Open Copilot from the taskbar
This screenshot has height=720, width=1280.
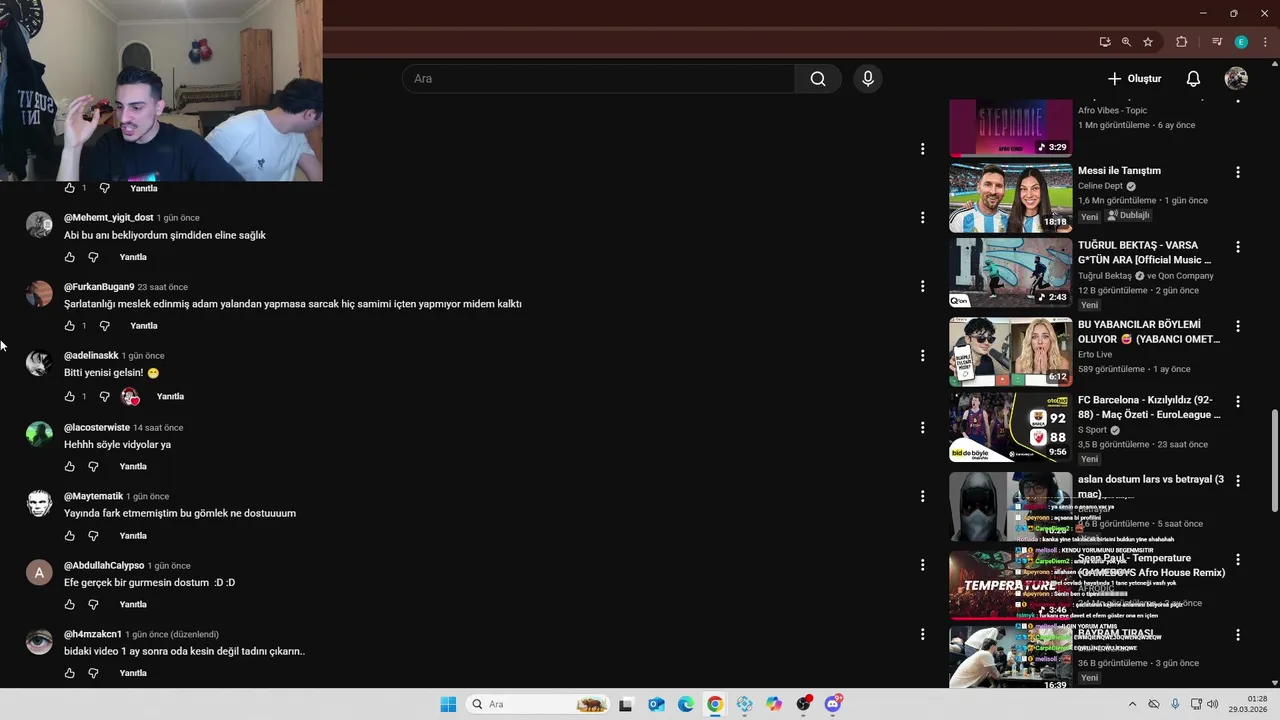(774, 704)
